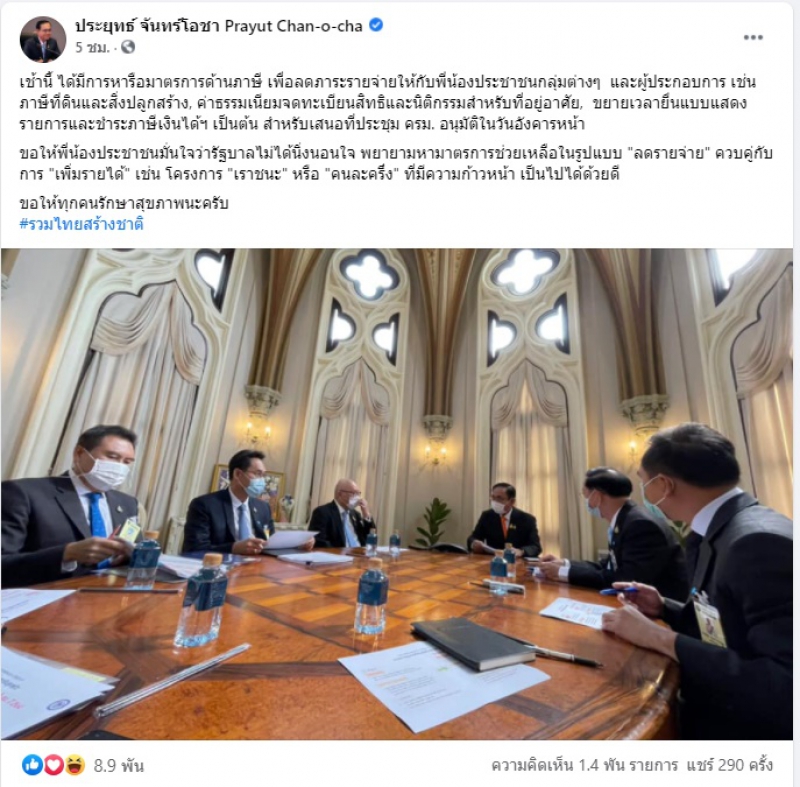View the แชร์ 290 ครั้ง shares list
Image resolution: width=800 pixels, height=787 pixels.
pos(730,765)
